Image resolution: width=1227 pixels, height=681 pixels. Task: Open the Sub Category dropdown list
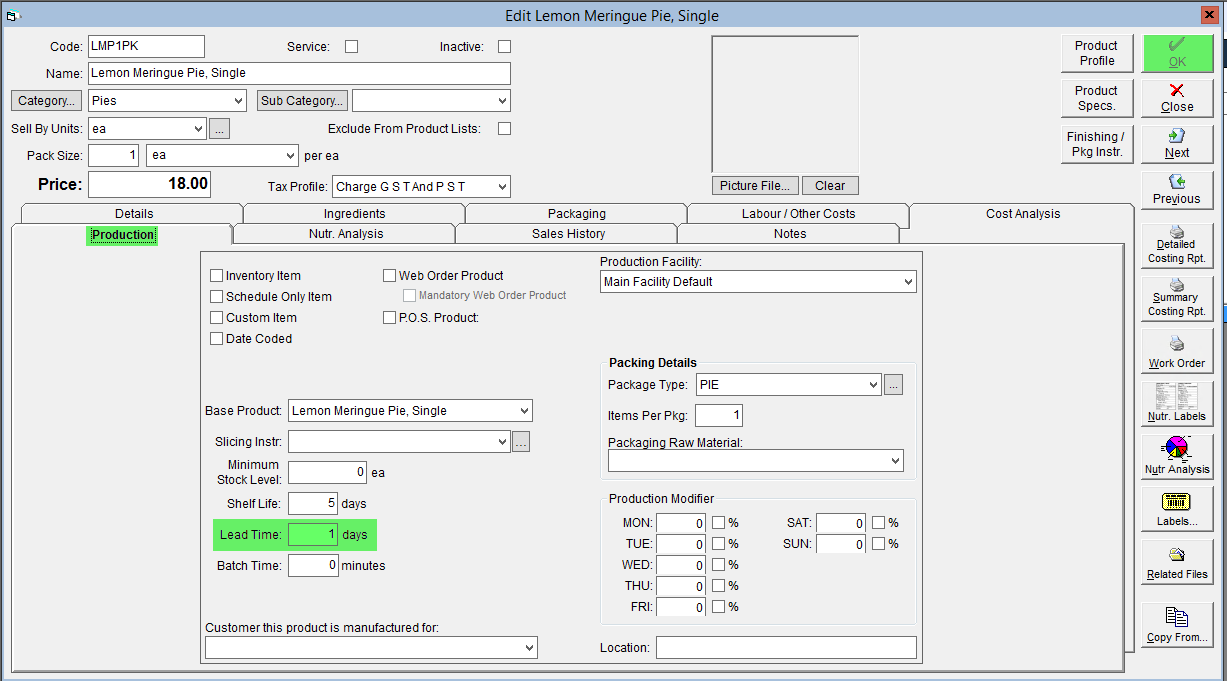[x=501, y=101]
